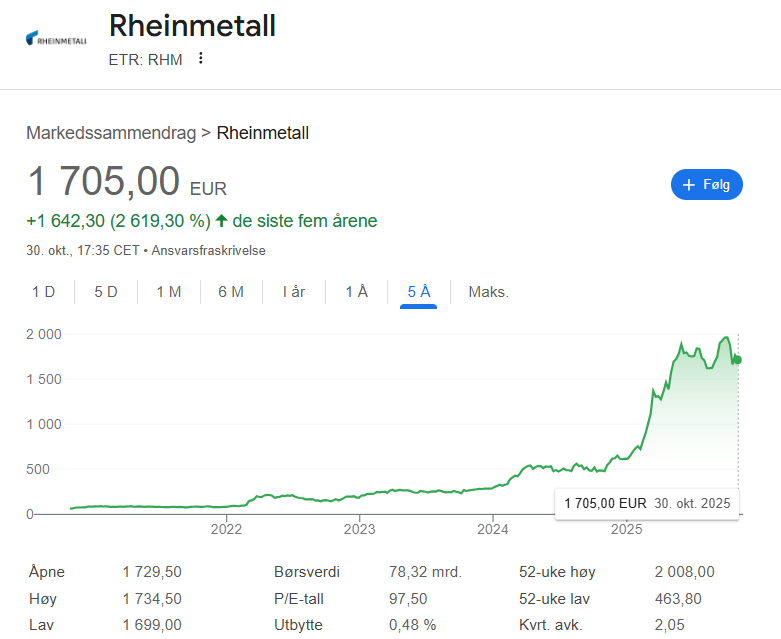The width and height of the screenshot is (781, 639).
Task: Open the three-dot options menu
Action: pos(200,59)
